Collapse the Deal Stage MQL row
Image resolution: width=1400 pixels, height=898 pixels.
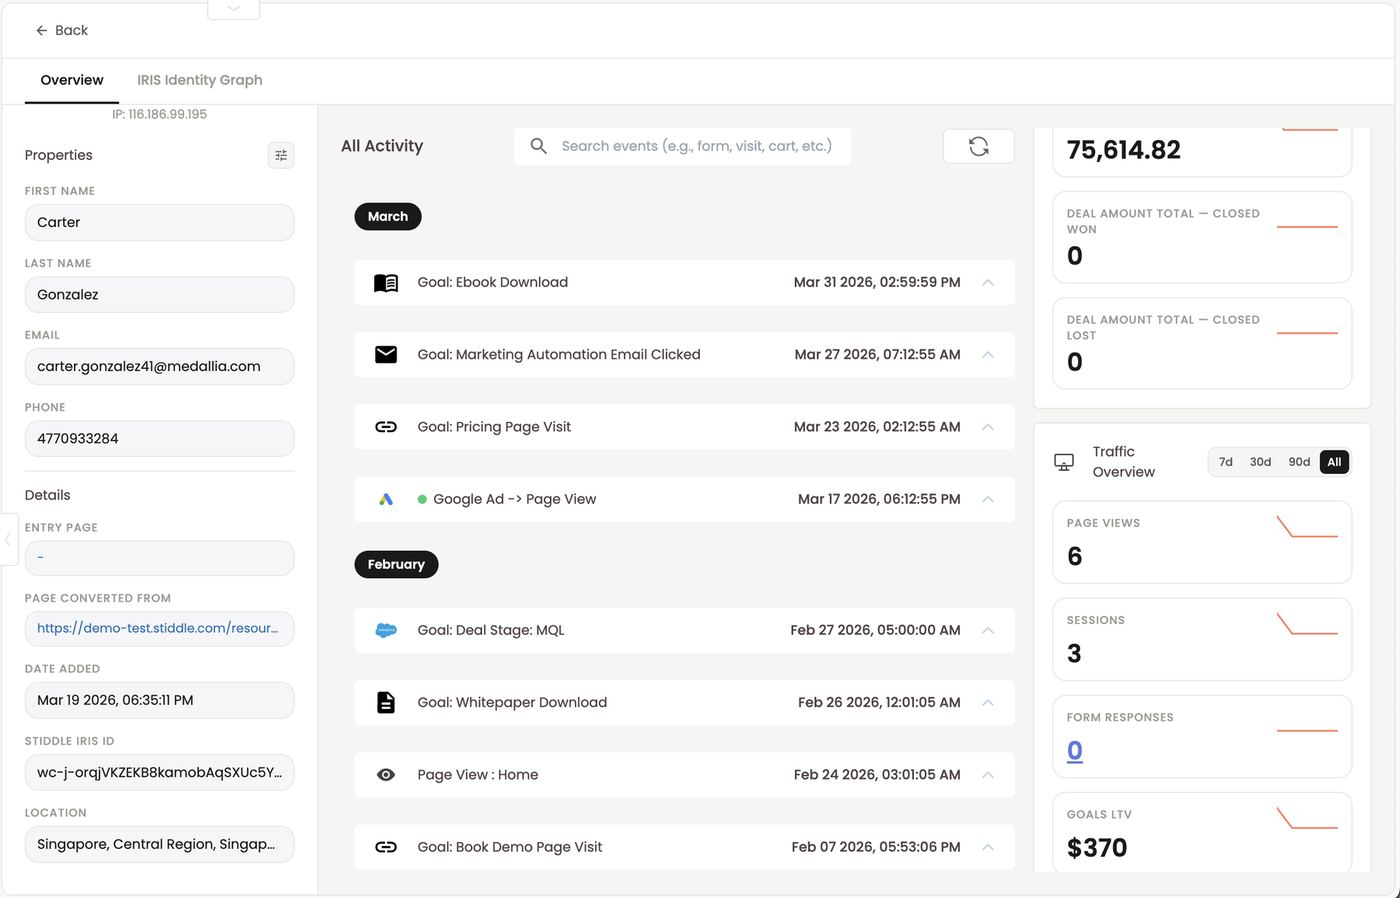tap(988, 630)
